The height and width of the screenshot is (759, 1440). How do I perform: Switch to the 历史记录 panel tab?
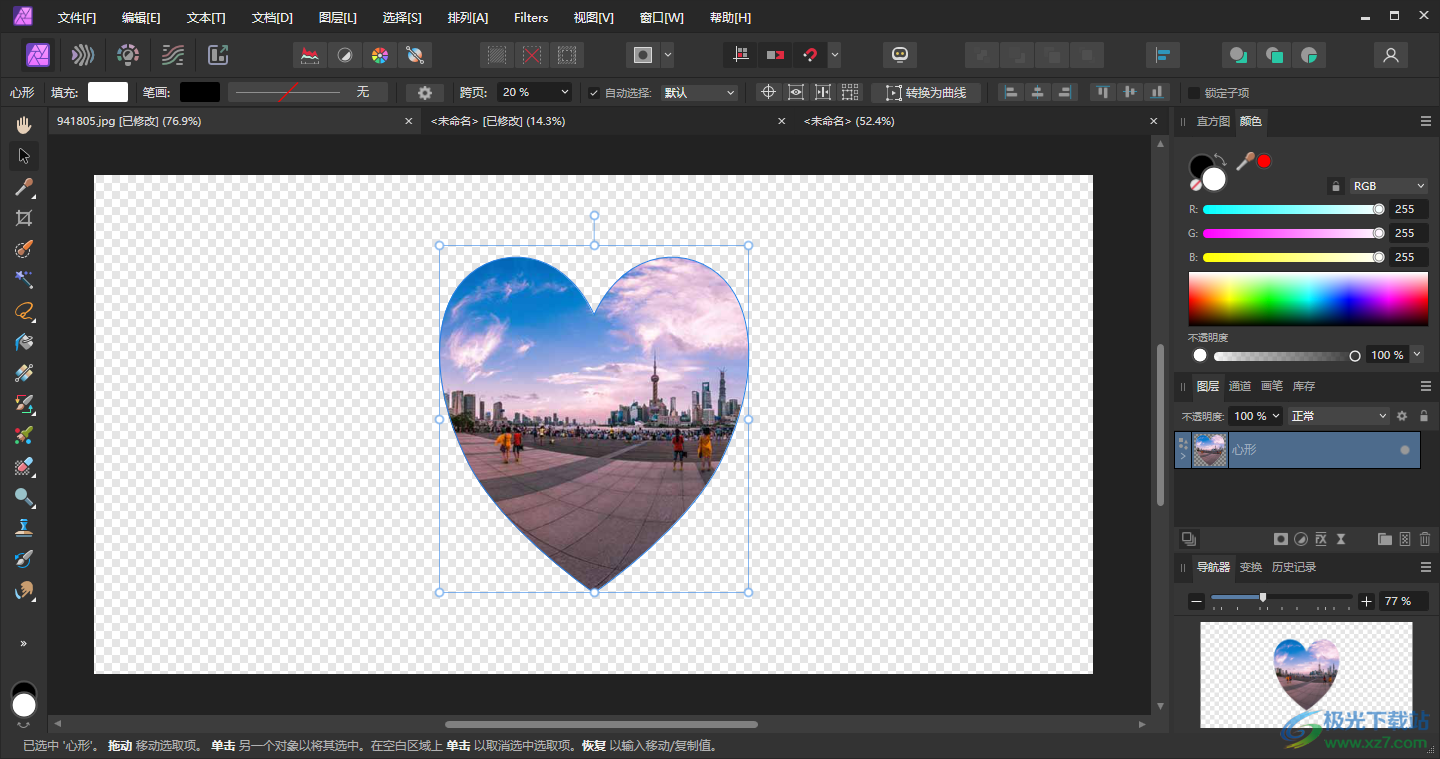[x=1293, y=567]
